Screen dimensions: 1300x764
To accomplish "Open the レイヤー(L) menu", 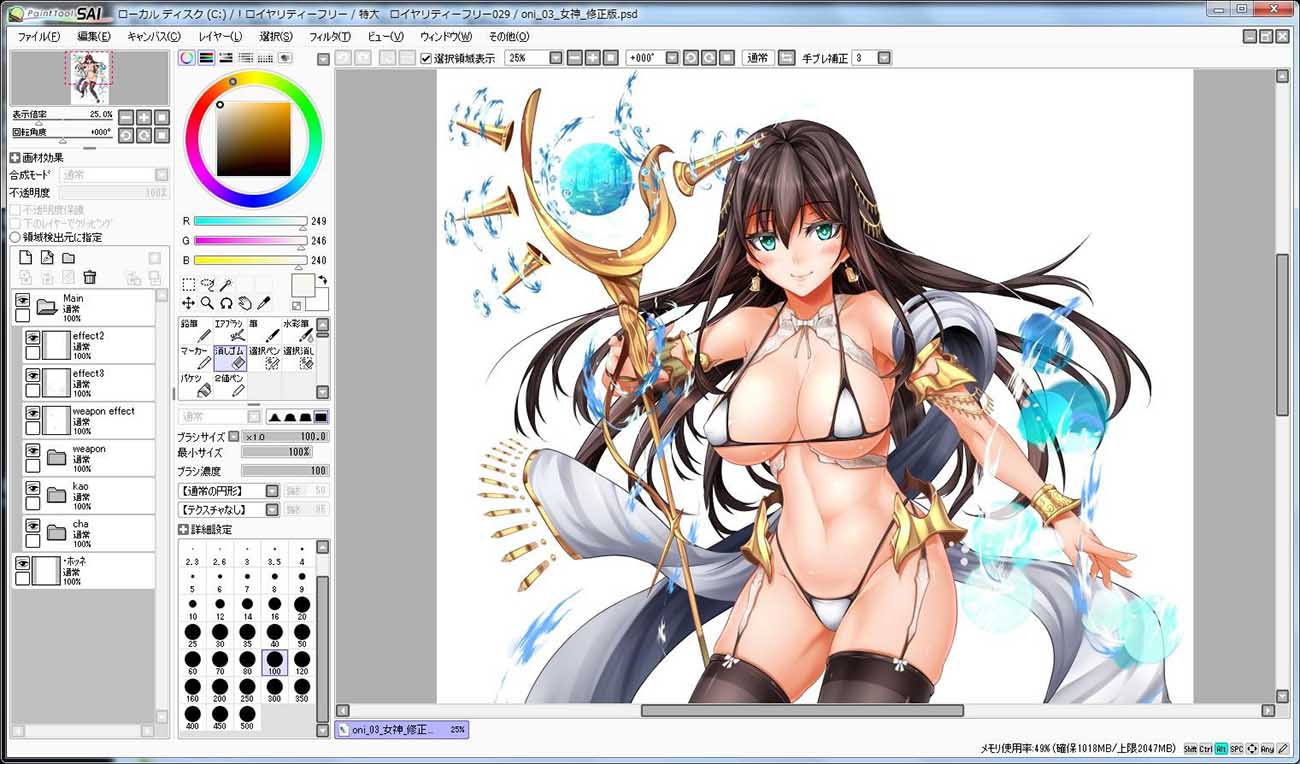I will coord(220,36).
